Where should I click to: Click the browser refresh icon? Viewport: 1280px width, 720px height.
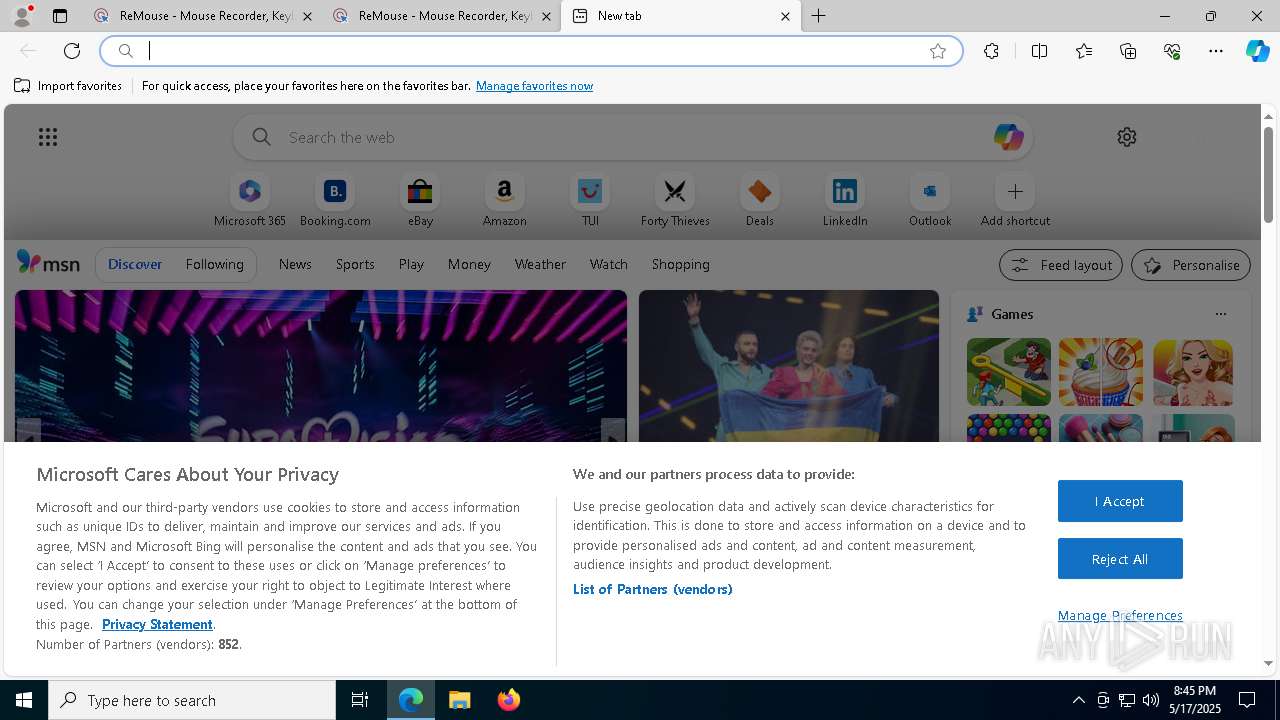[x=72, y=51]
